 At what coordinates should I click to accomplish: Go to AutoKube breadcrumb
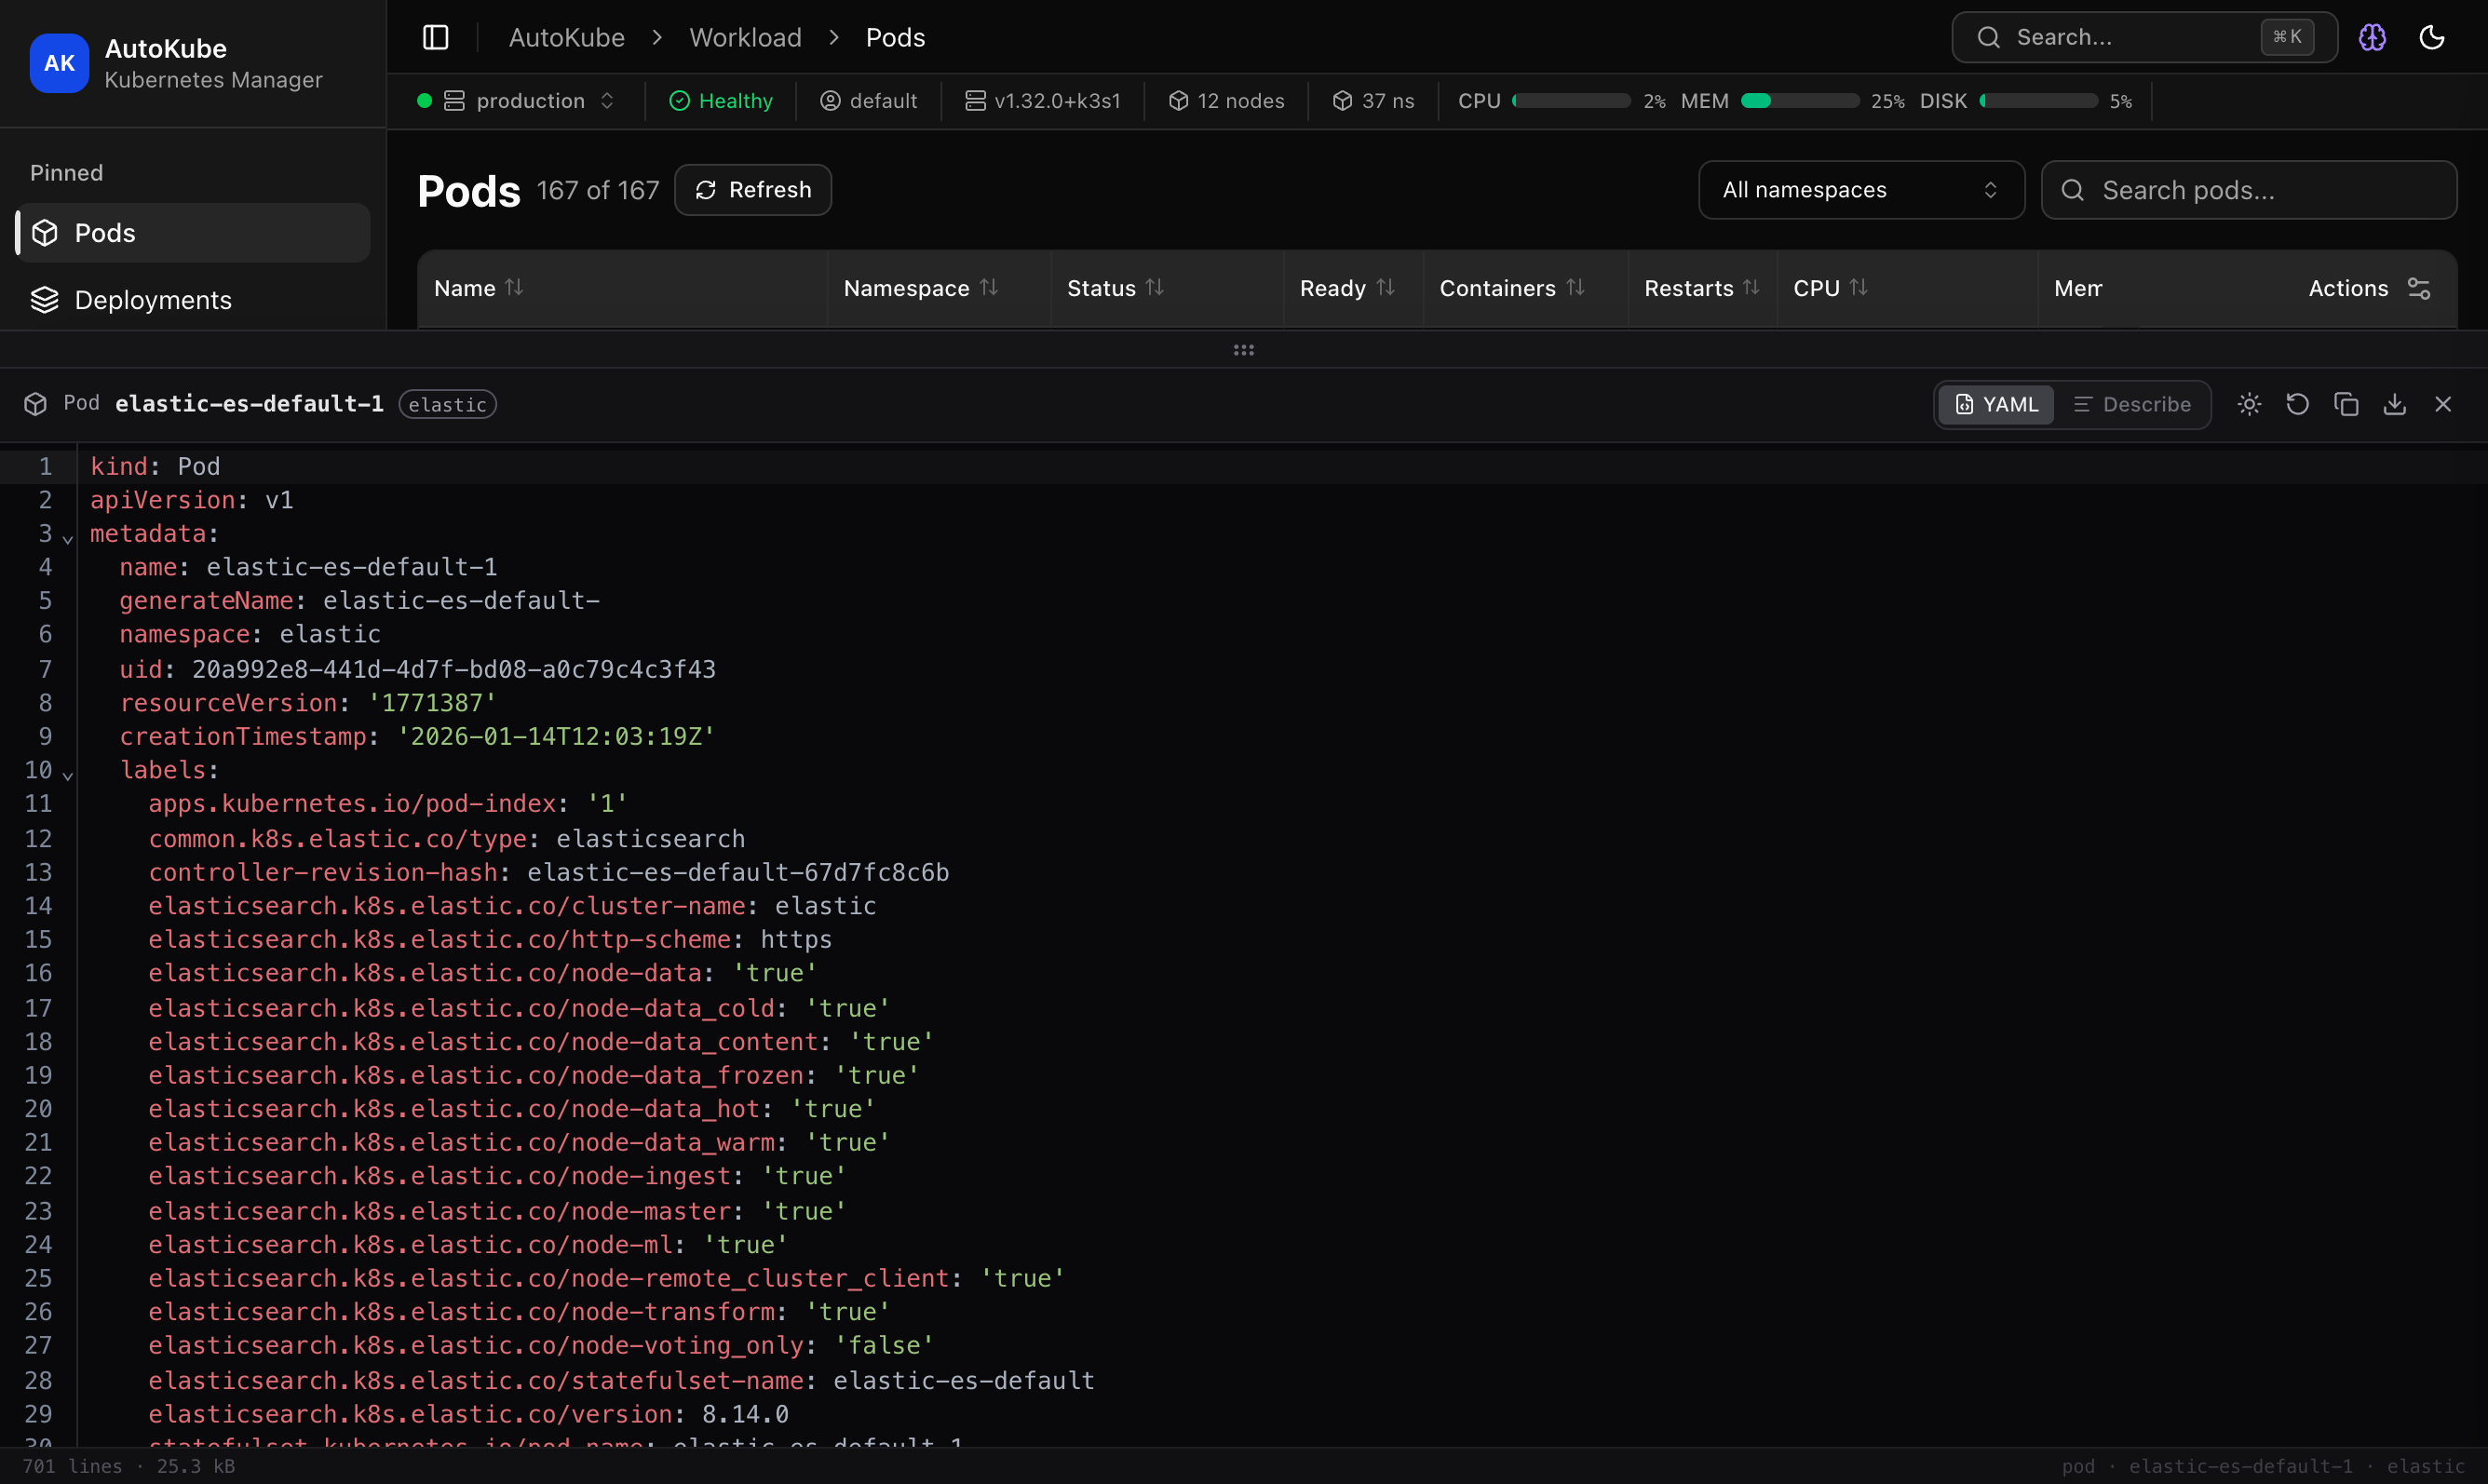(567, 37)
